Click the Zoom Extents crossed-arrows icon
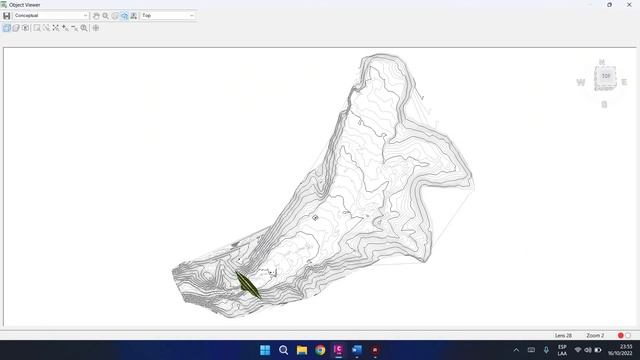 [56, 28]
